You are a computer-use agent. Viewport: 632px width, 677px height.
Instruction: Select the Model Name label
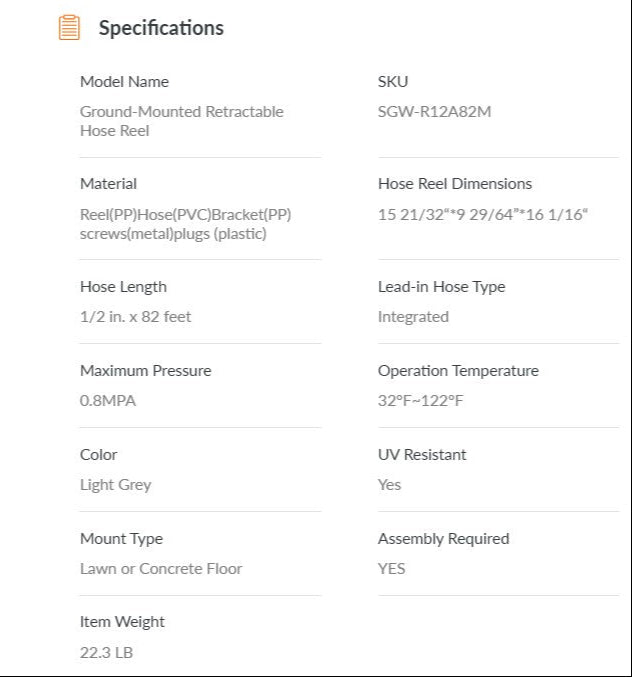[x=124, y=82]
